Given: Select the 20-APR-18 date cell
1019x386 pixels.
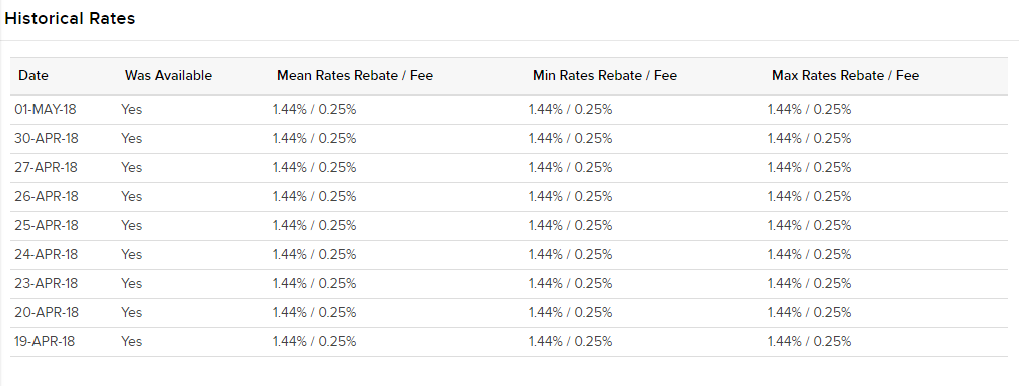Looking at the screenshot, I should pos(46,313).
